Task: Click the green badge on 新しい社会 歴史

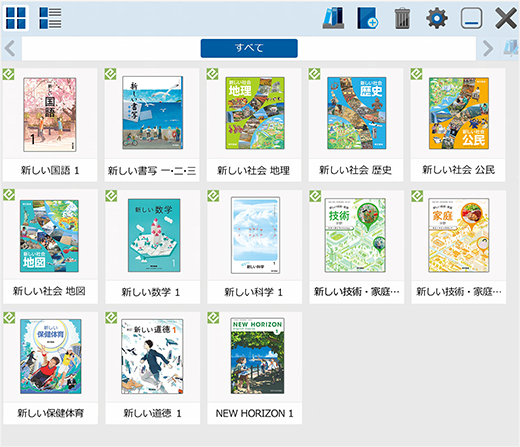Action: (314, 74)
